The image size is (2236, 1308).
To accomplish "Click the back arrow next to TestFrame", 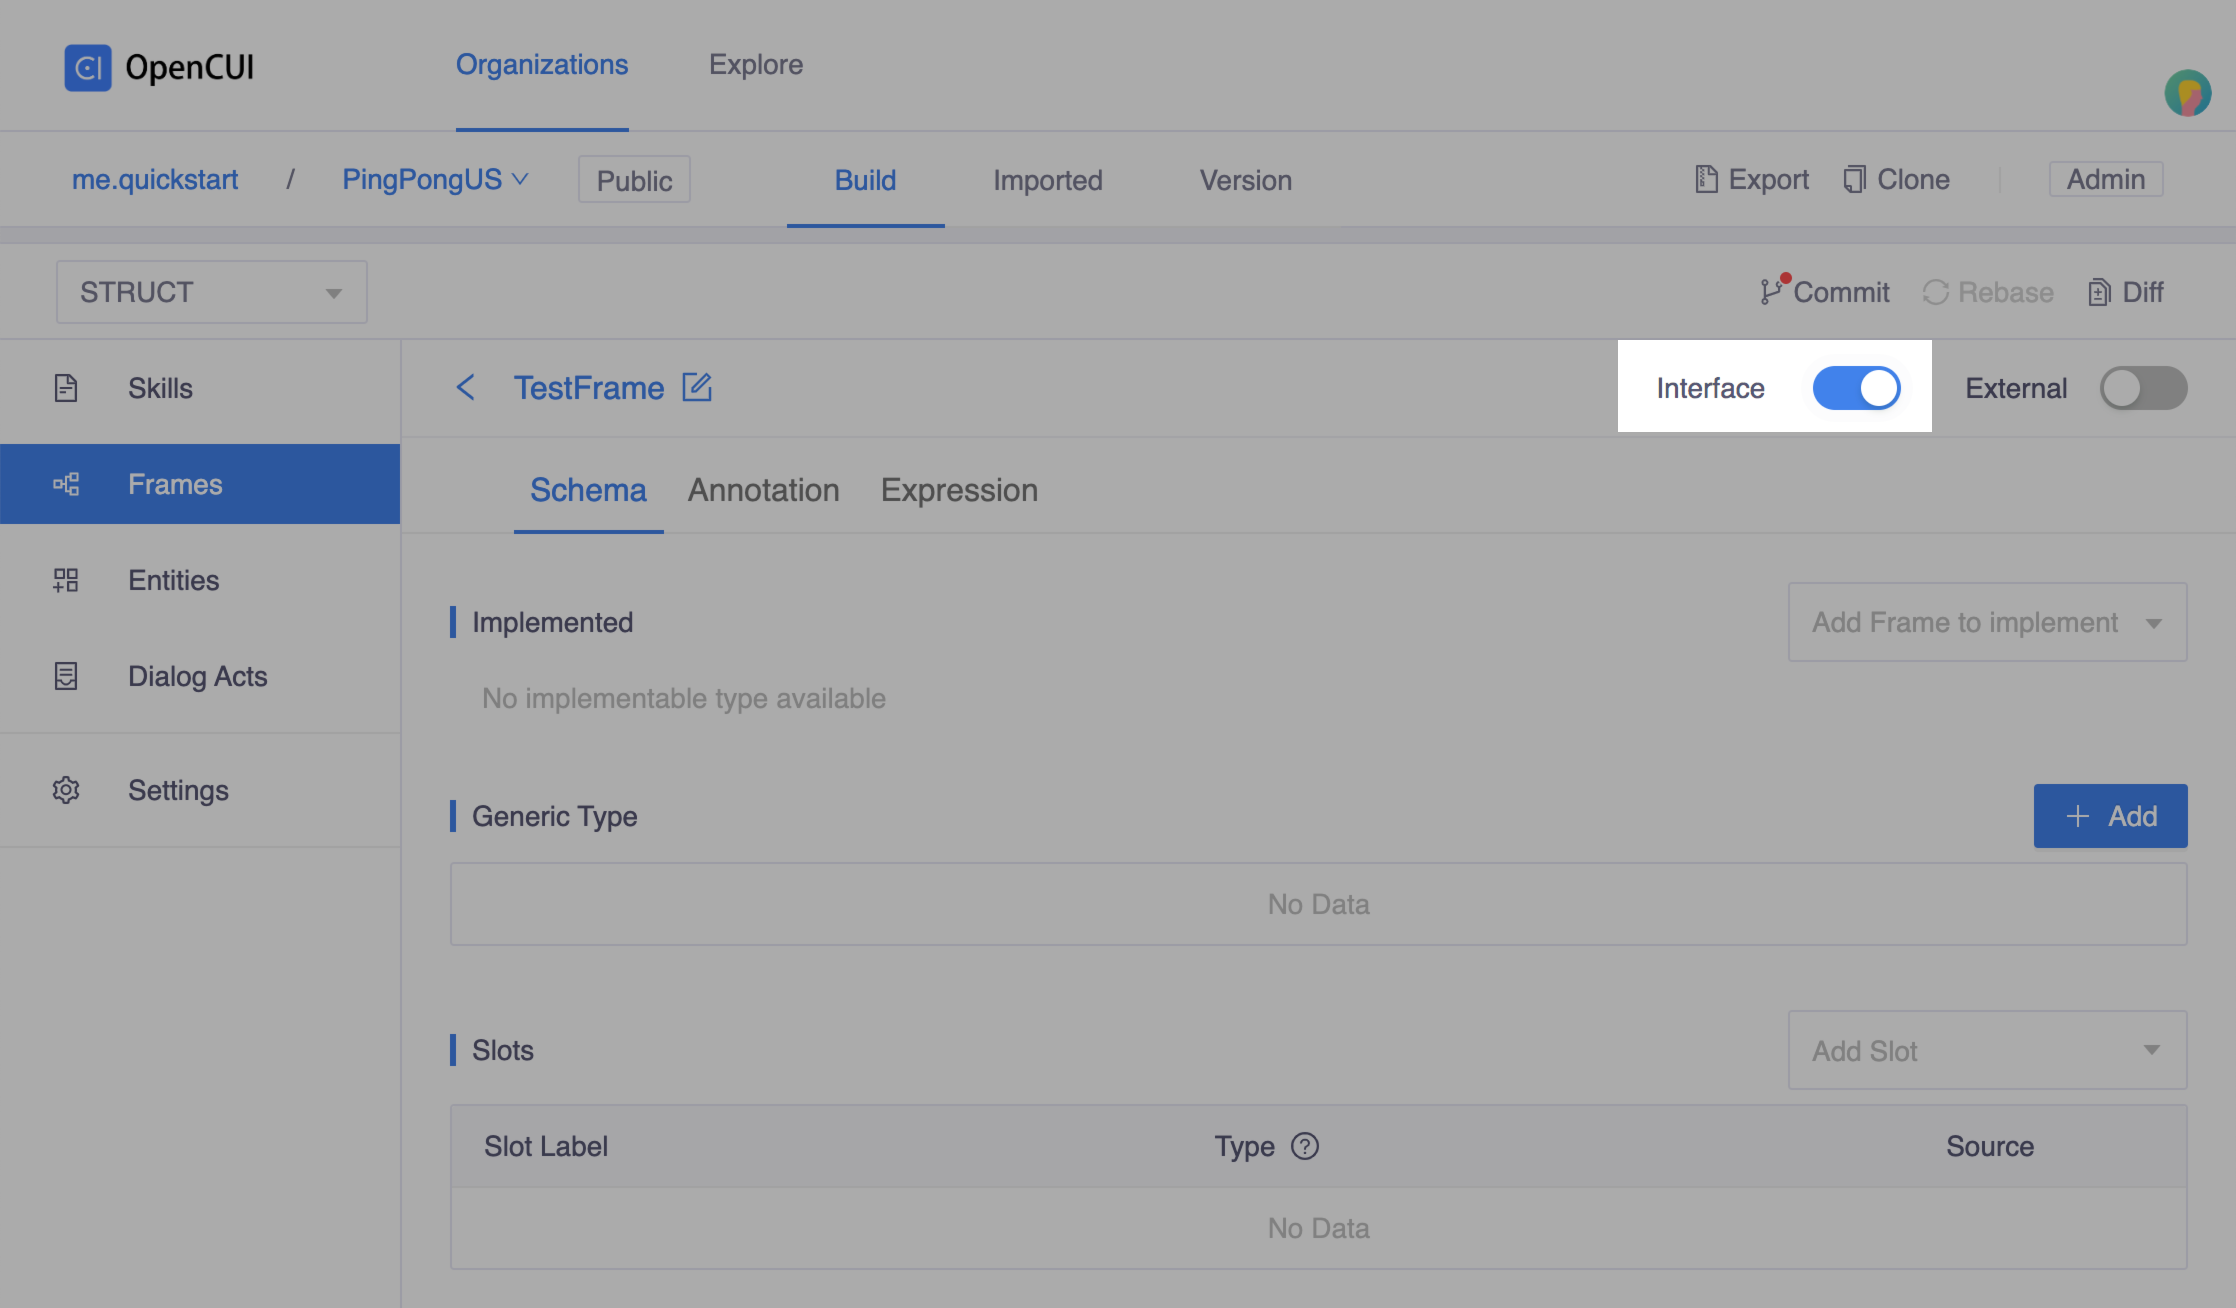I will [x=466, y=387].
